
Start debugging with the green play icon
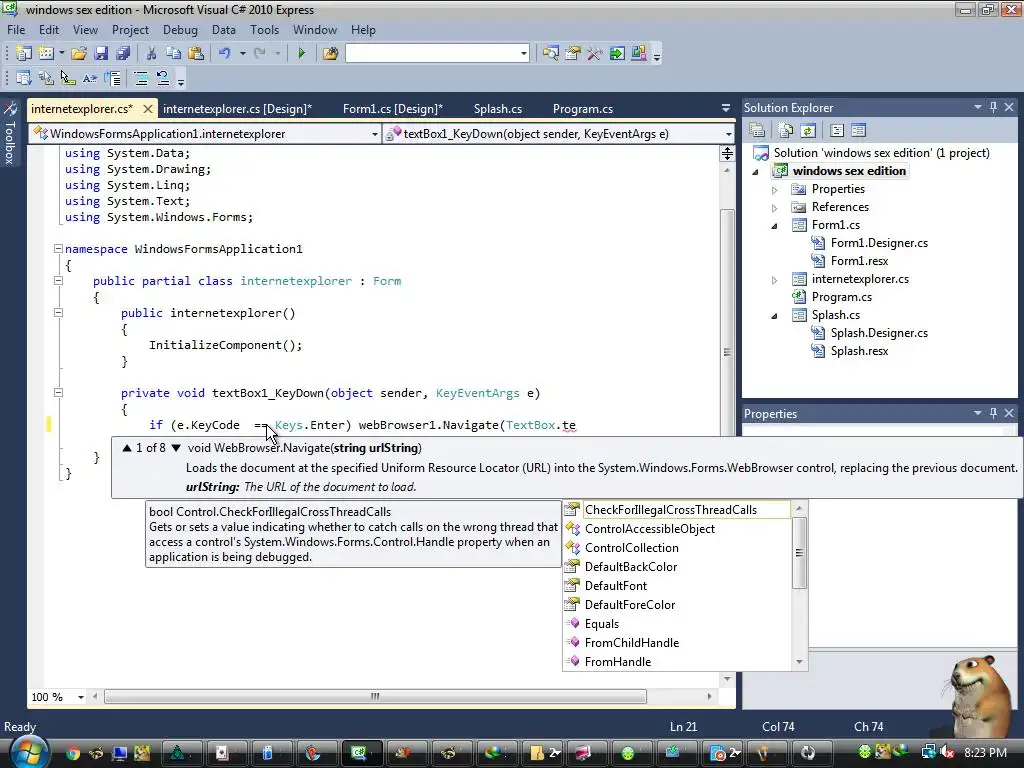pyautogui.click(x=301, y=54)
